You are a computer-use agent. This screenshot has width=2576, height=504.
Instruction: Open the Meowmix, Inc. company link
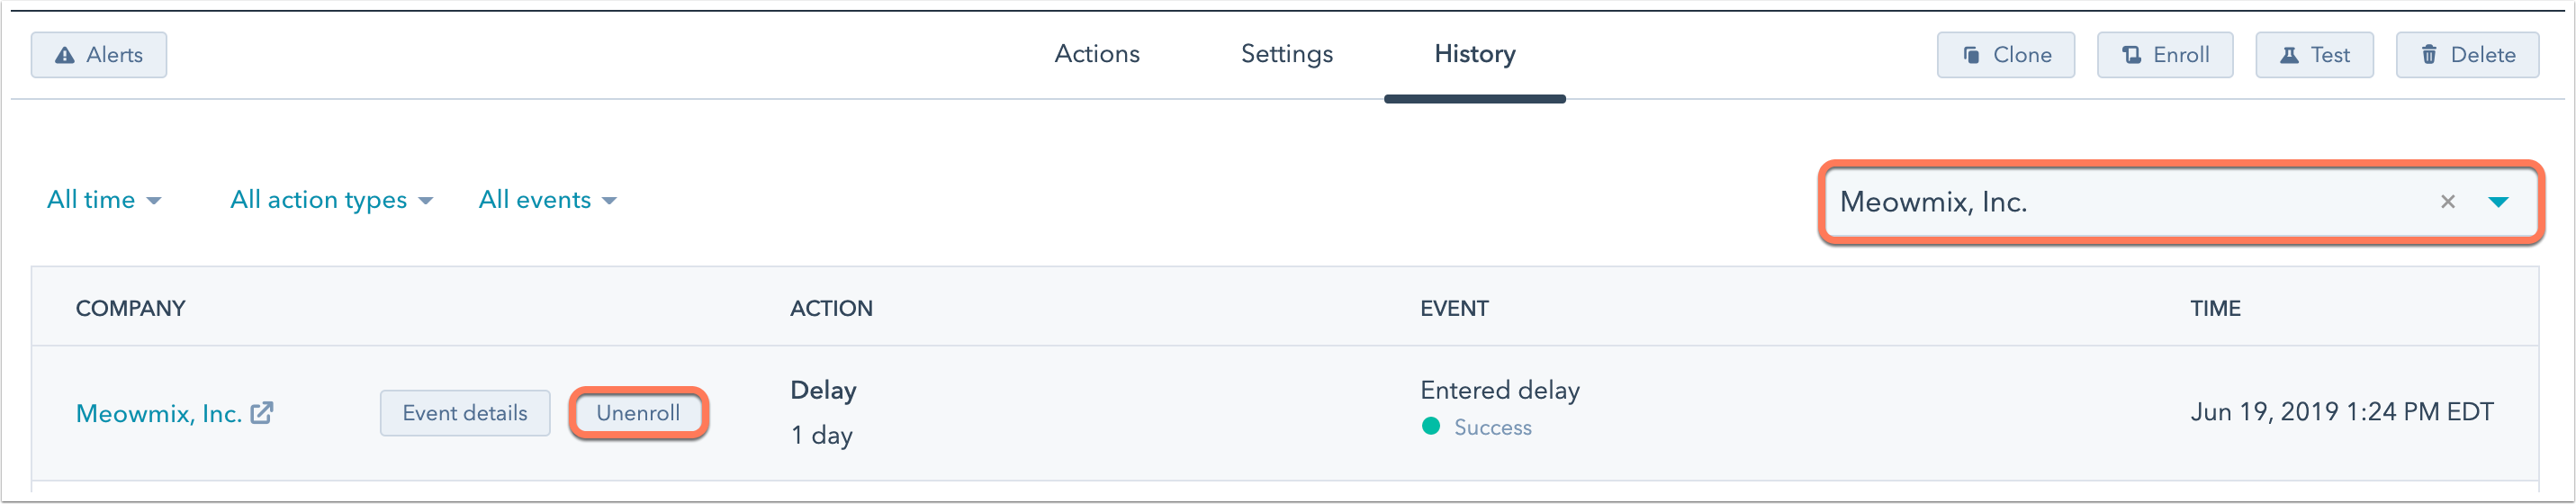pyautogui.click(x=159, y=414)
